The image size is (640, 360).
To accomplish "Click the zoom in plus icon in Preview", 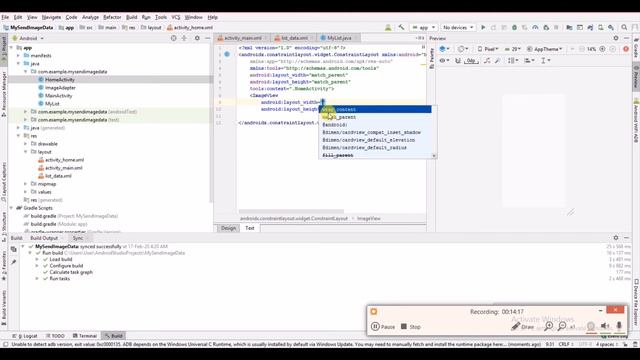I will click(x=602, y=49).
